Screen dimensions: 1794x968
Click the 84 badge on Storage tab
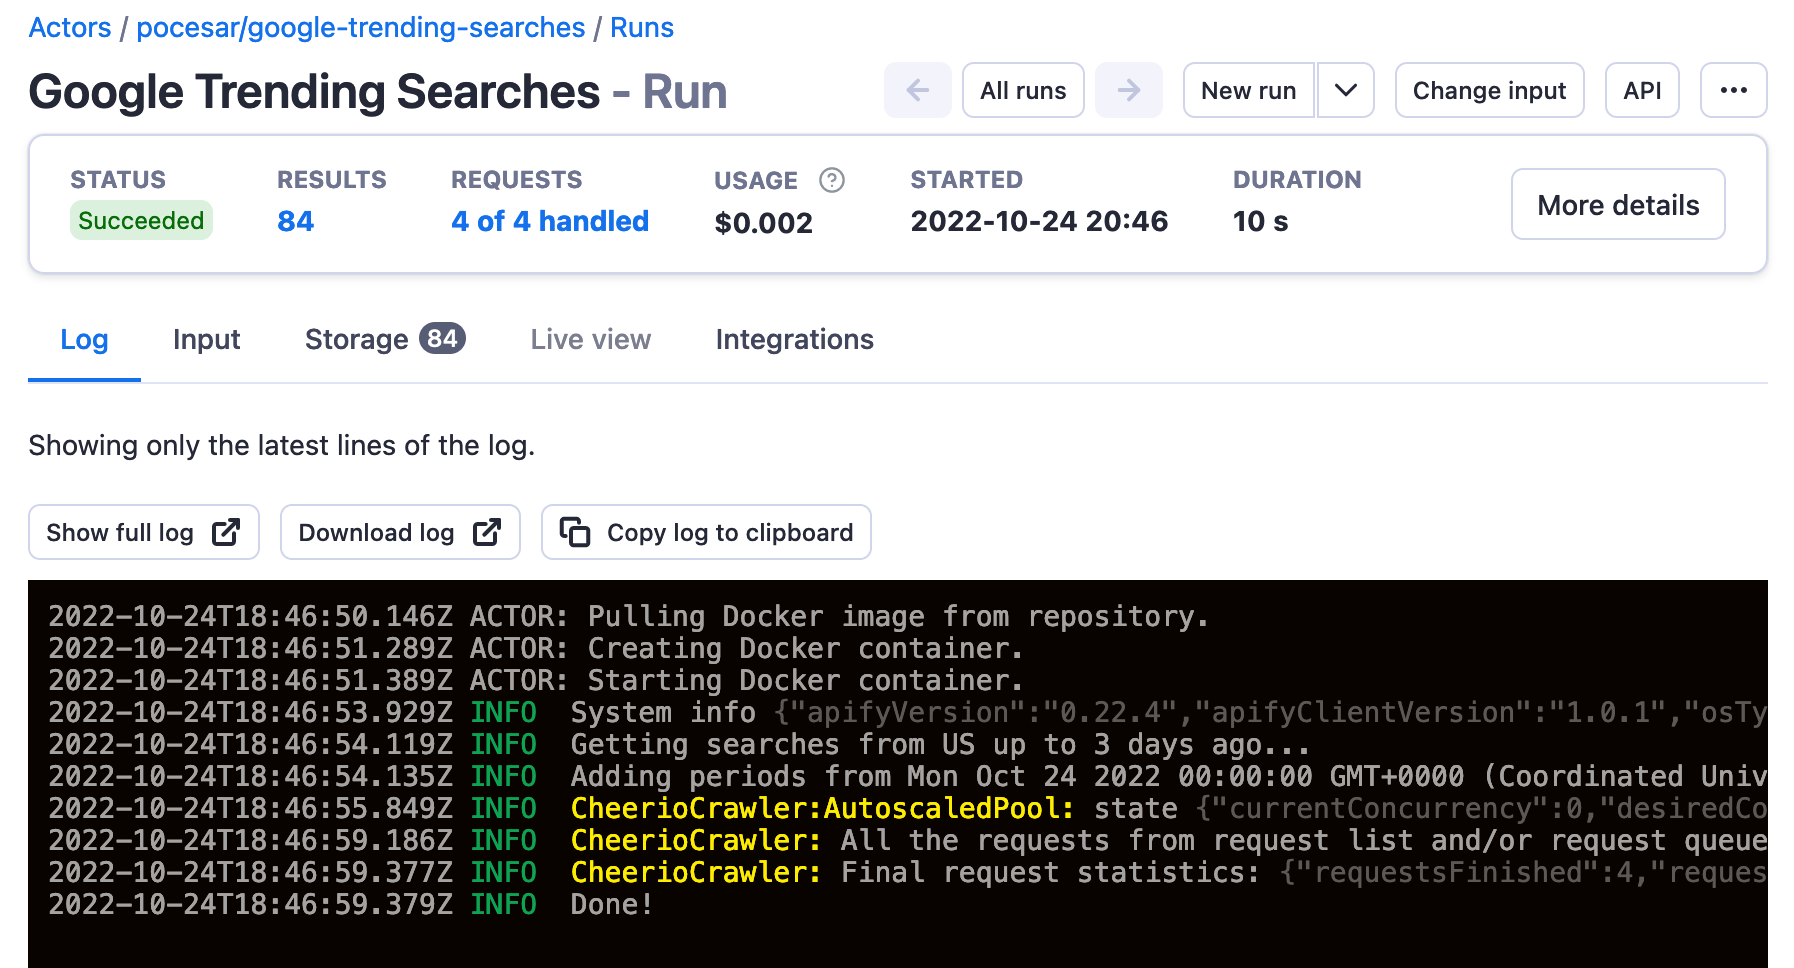click(x=442, y=338)
